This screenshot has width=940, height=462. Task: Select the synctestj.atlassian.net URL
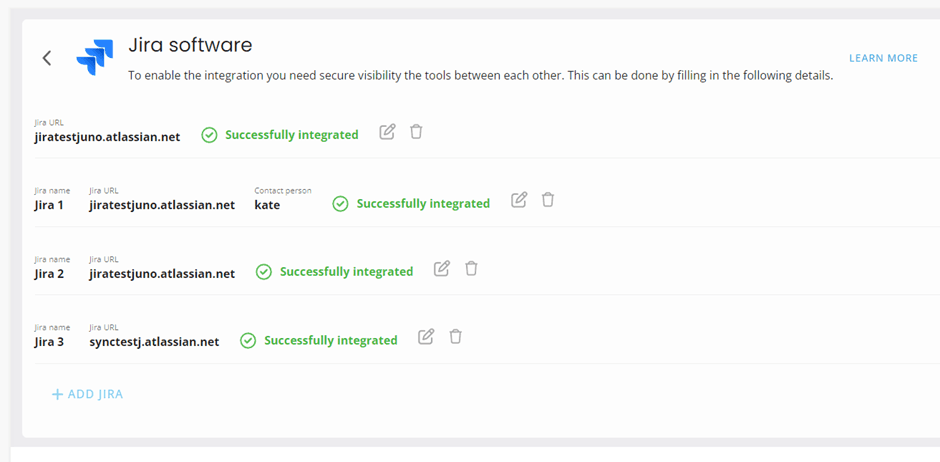click(154, 342)
